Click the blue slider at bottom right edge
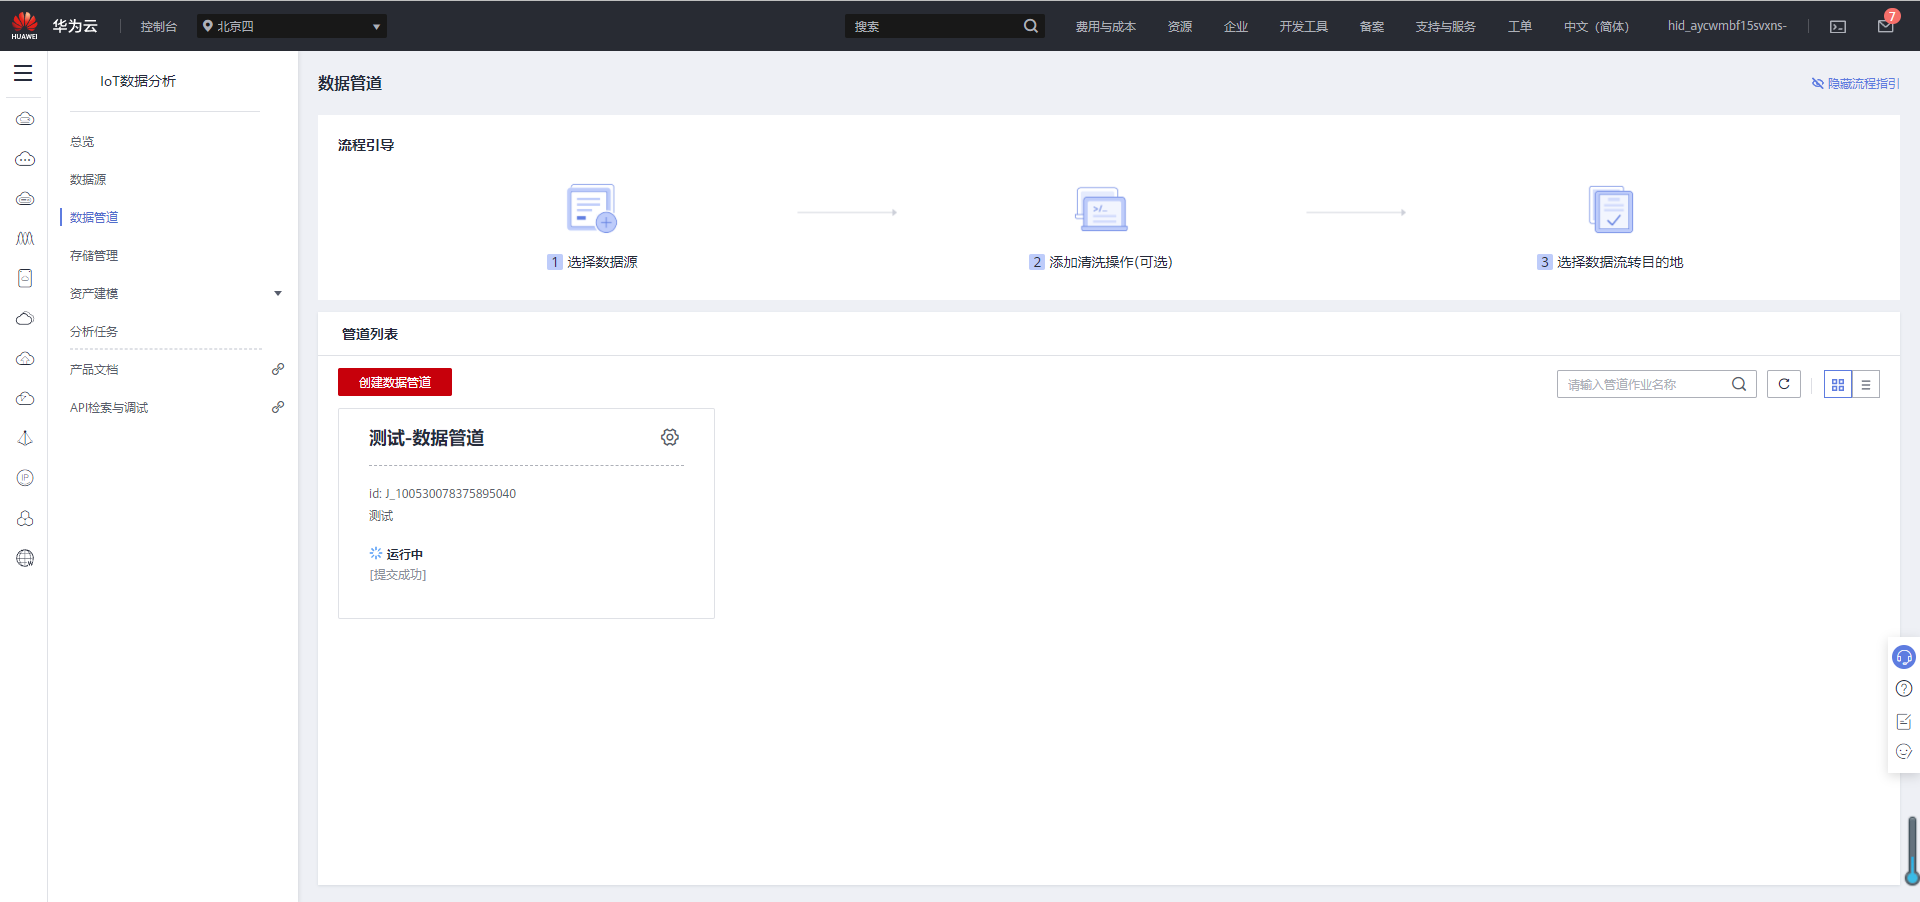 tap(1912, 851)
